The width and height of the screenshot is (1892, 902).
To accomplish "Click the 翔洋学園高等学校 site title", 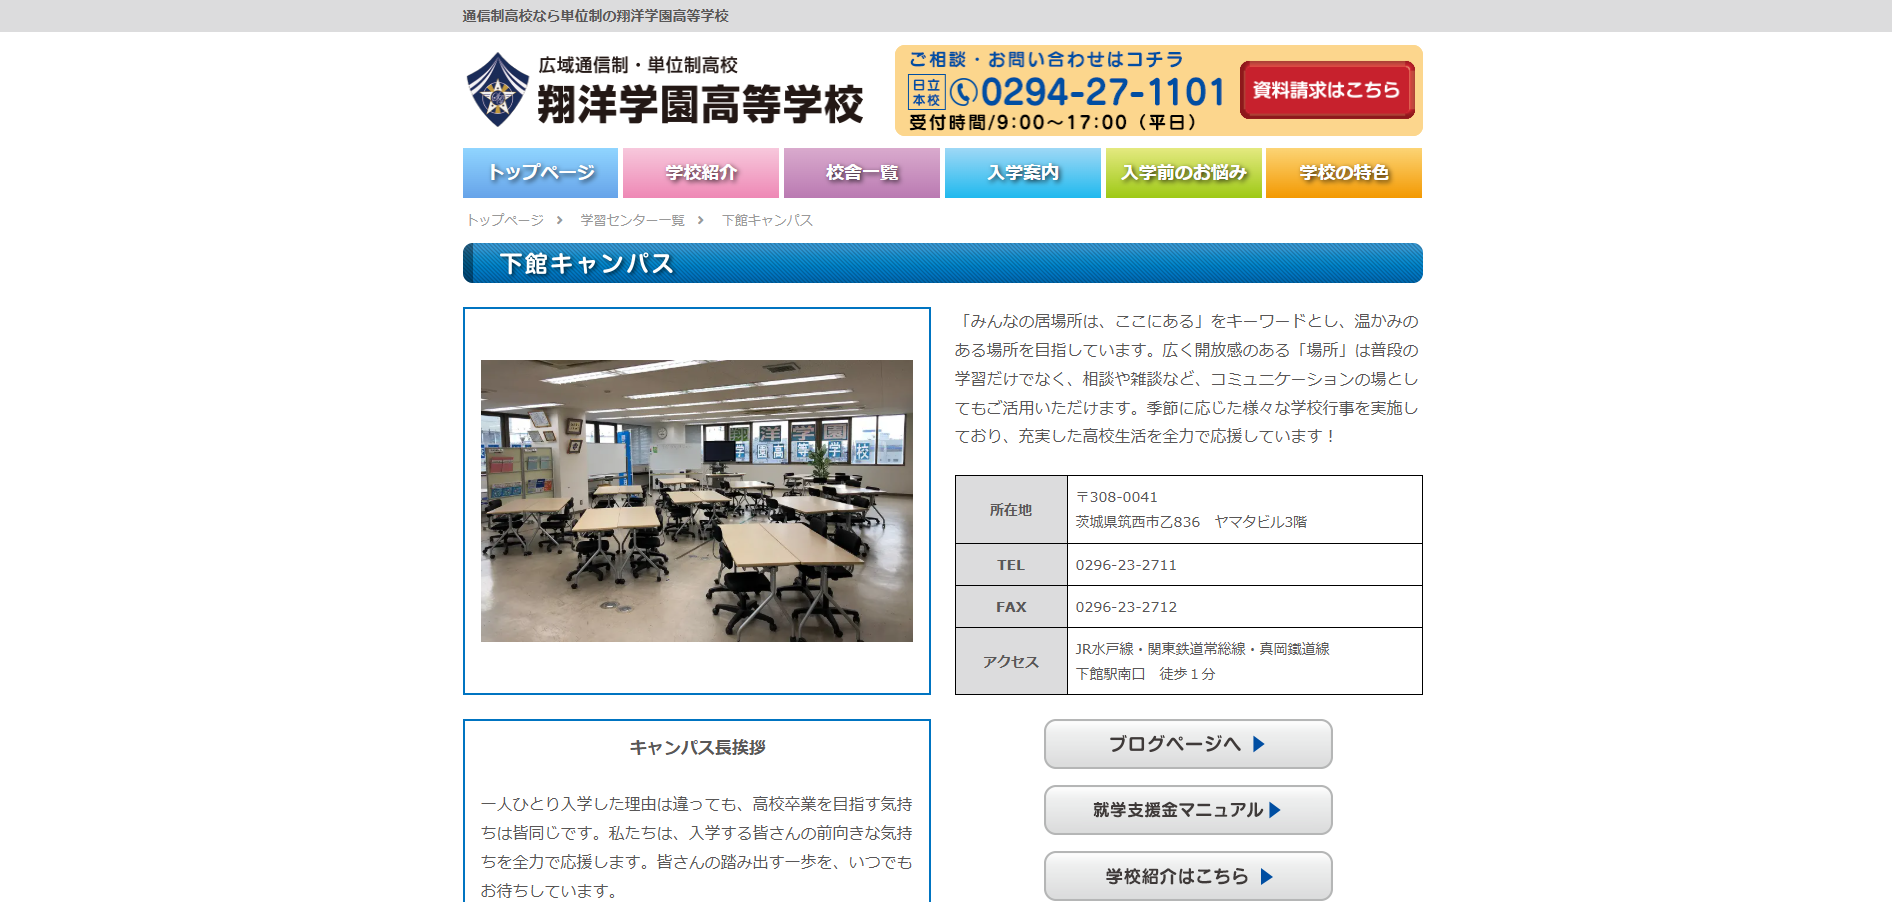I will point(700,104).
